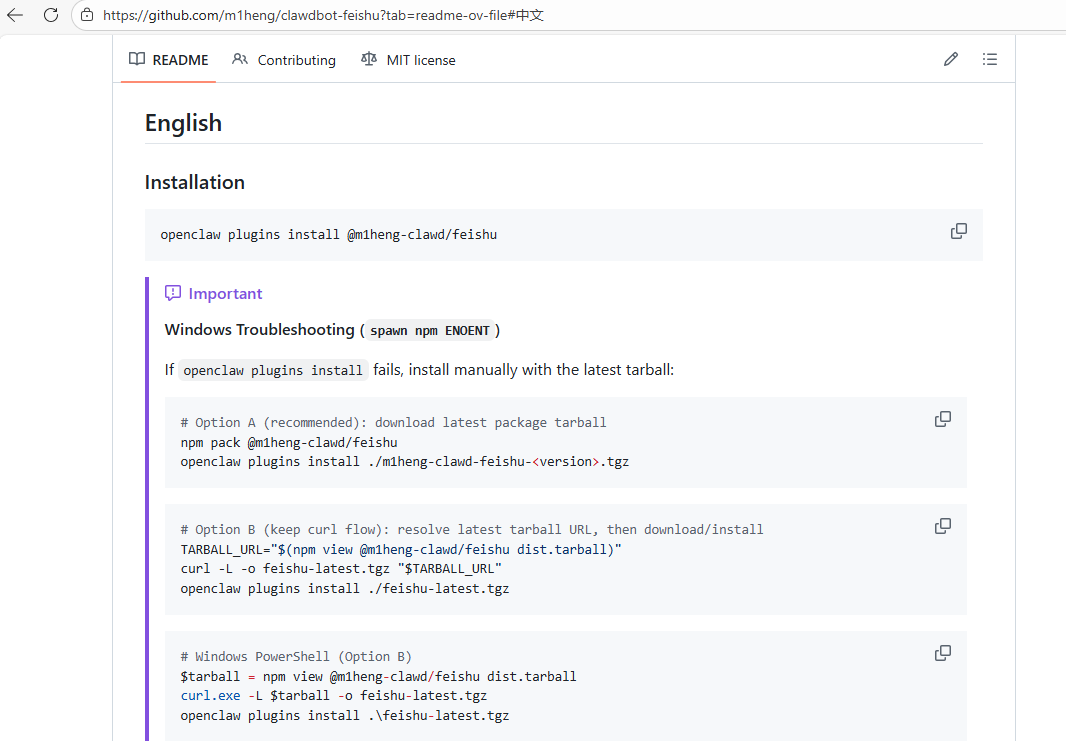Open site information icon beside URL
Screen dimensions: 1066x741
[87, 15]
